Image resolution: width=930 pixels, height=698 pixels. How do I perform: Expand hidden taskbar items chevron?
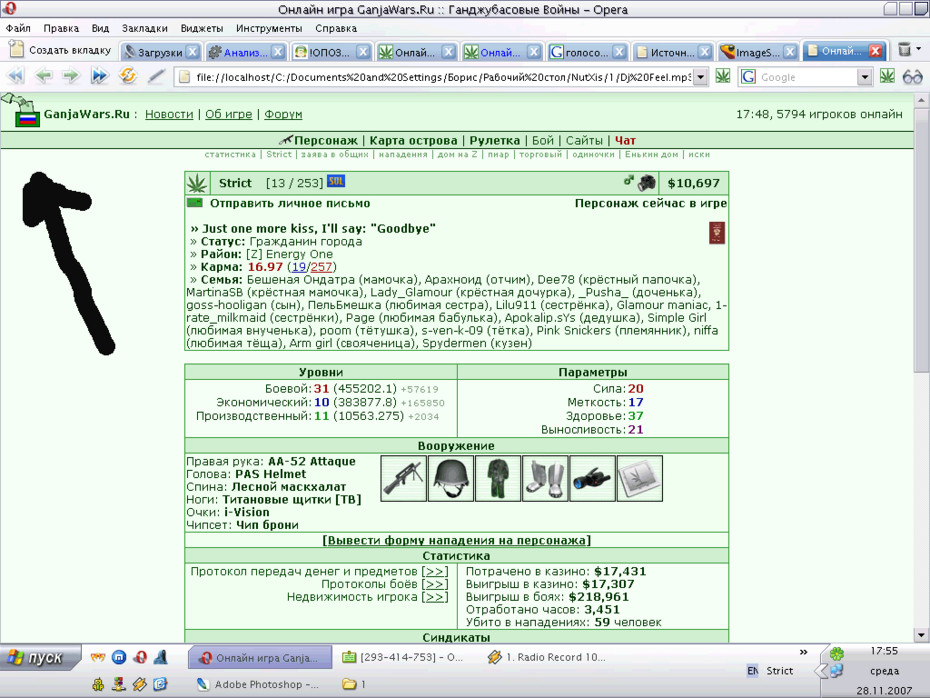pyautogui.click(x=804, y=652)
